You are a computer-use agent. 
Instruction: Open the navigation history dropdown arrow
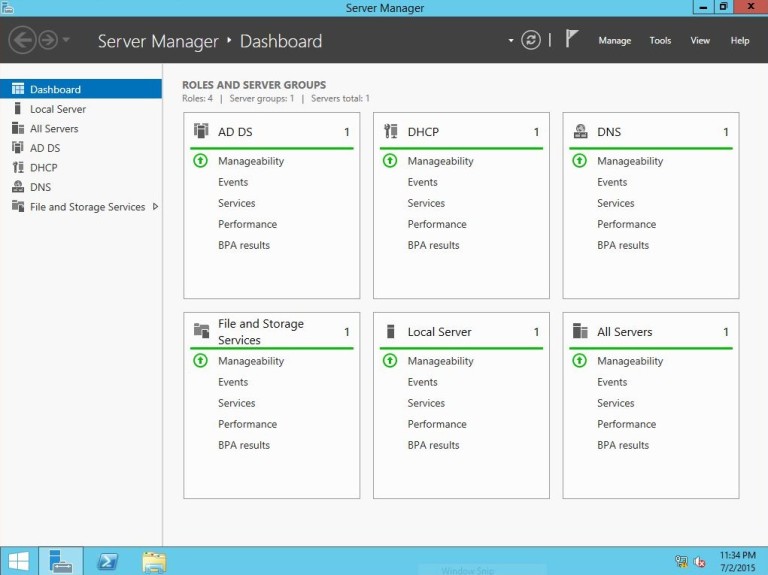click(66, 40)
